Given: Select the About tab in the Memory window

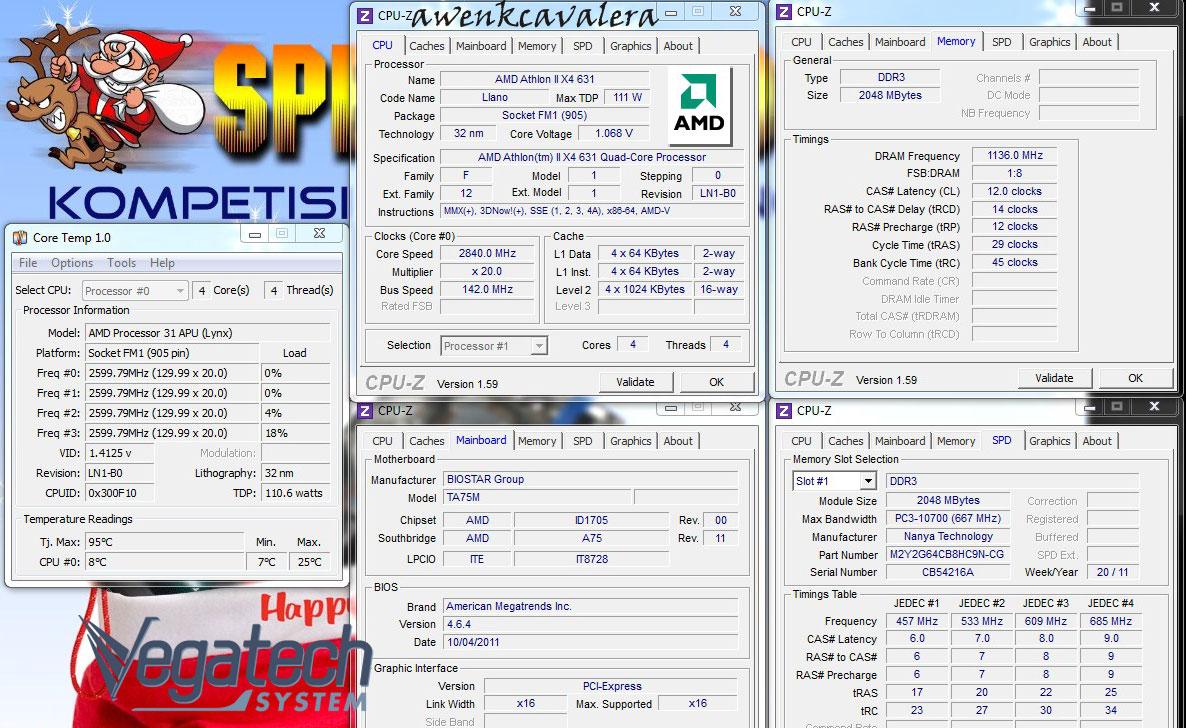Looking at the screenshot, I should tap(1097, 42).
